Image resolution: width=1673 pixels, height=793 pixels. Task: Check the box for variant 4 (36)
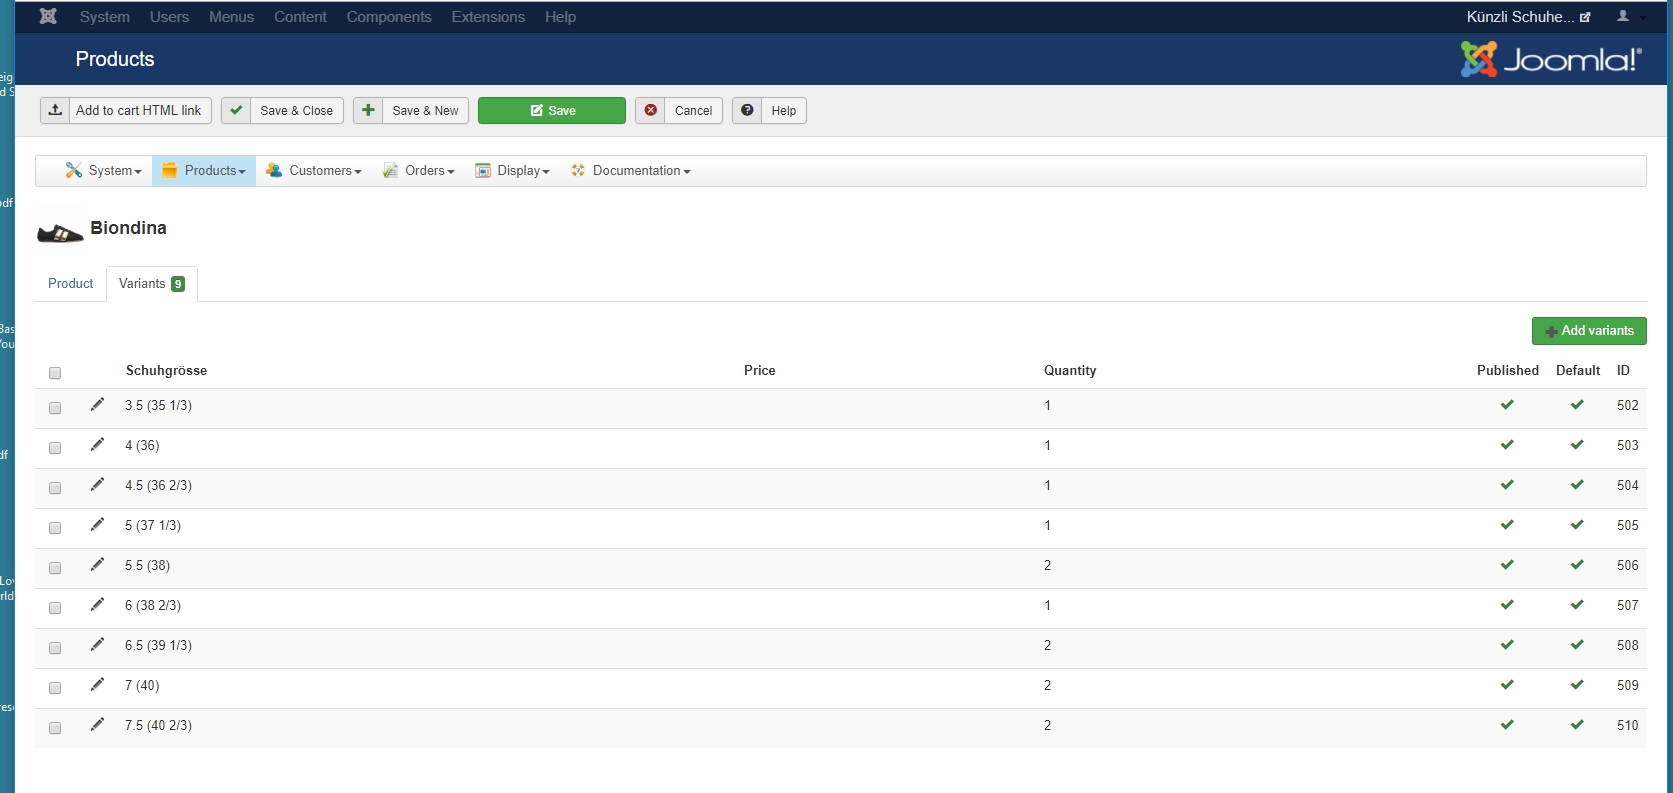55,448
